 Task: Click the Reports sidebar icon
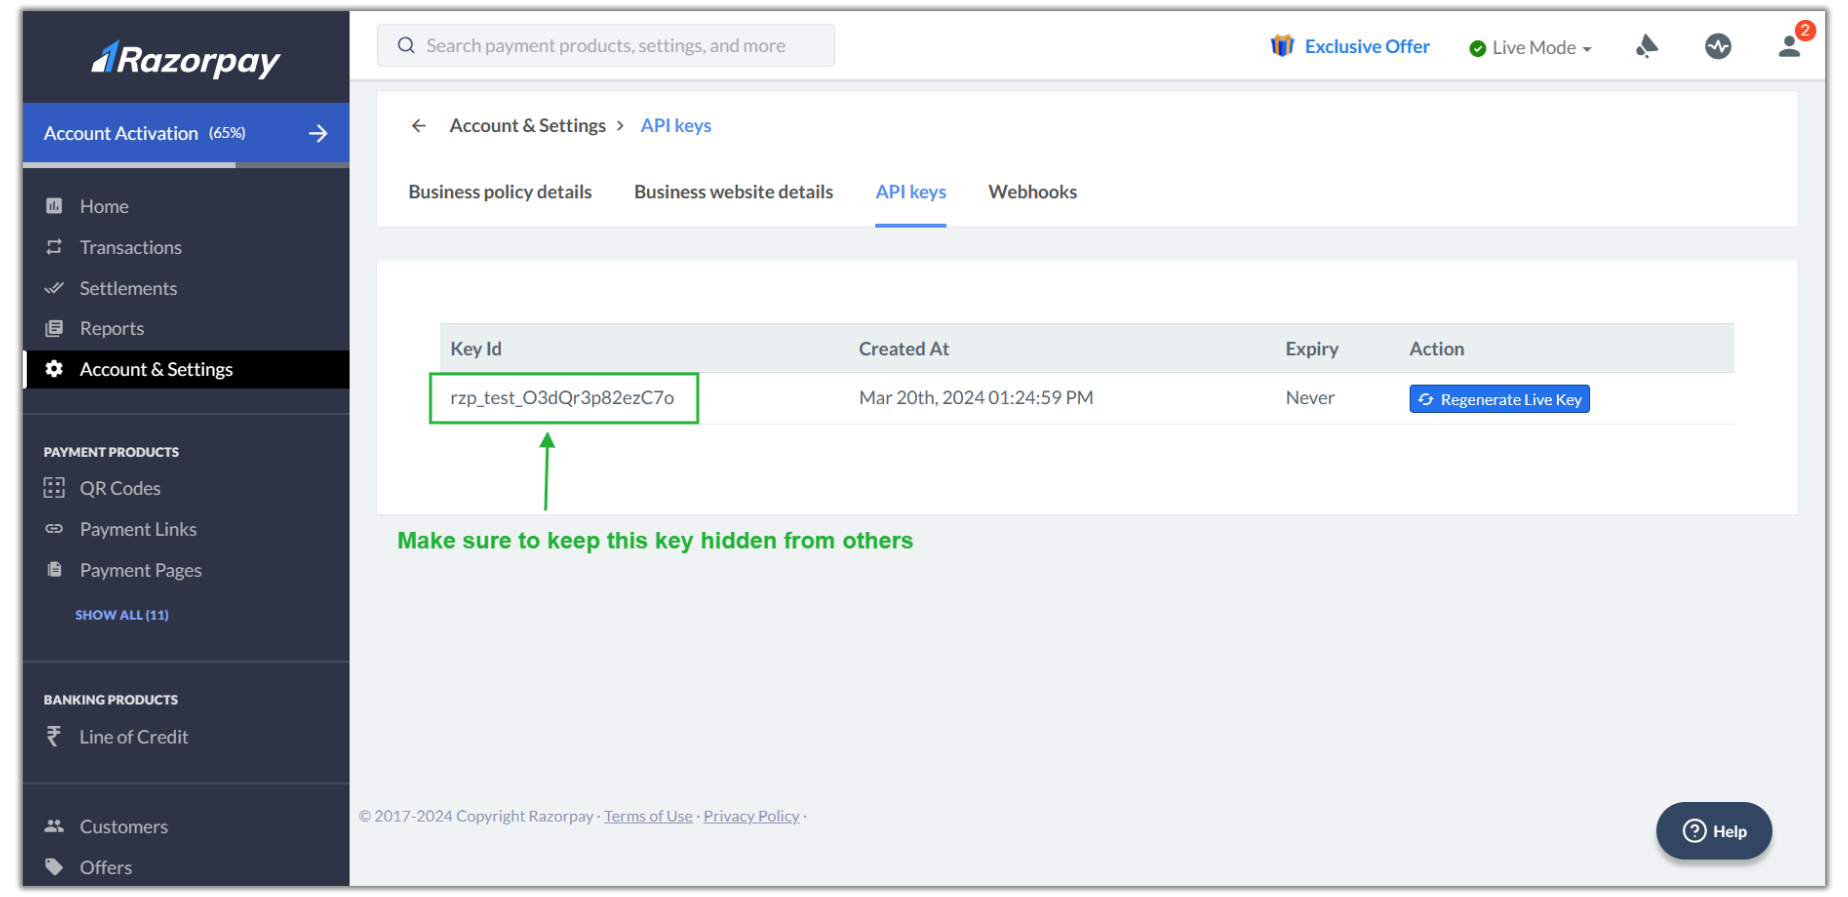pos(54,328)
